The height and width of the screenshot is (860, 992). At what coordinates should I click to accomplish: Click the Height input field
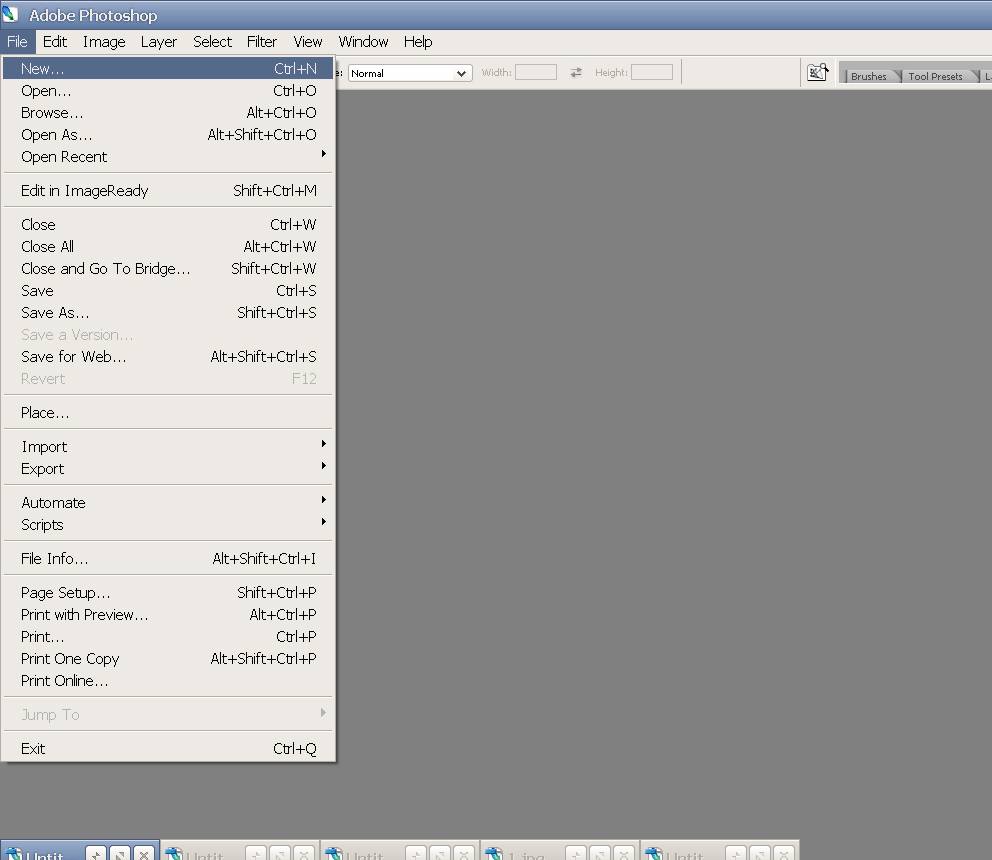tap(652, 72)
